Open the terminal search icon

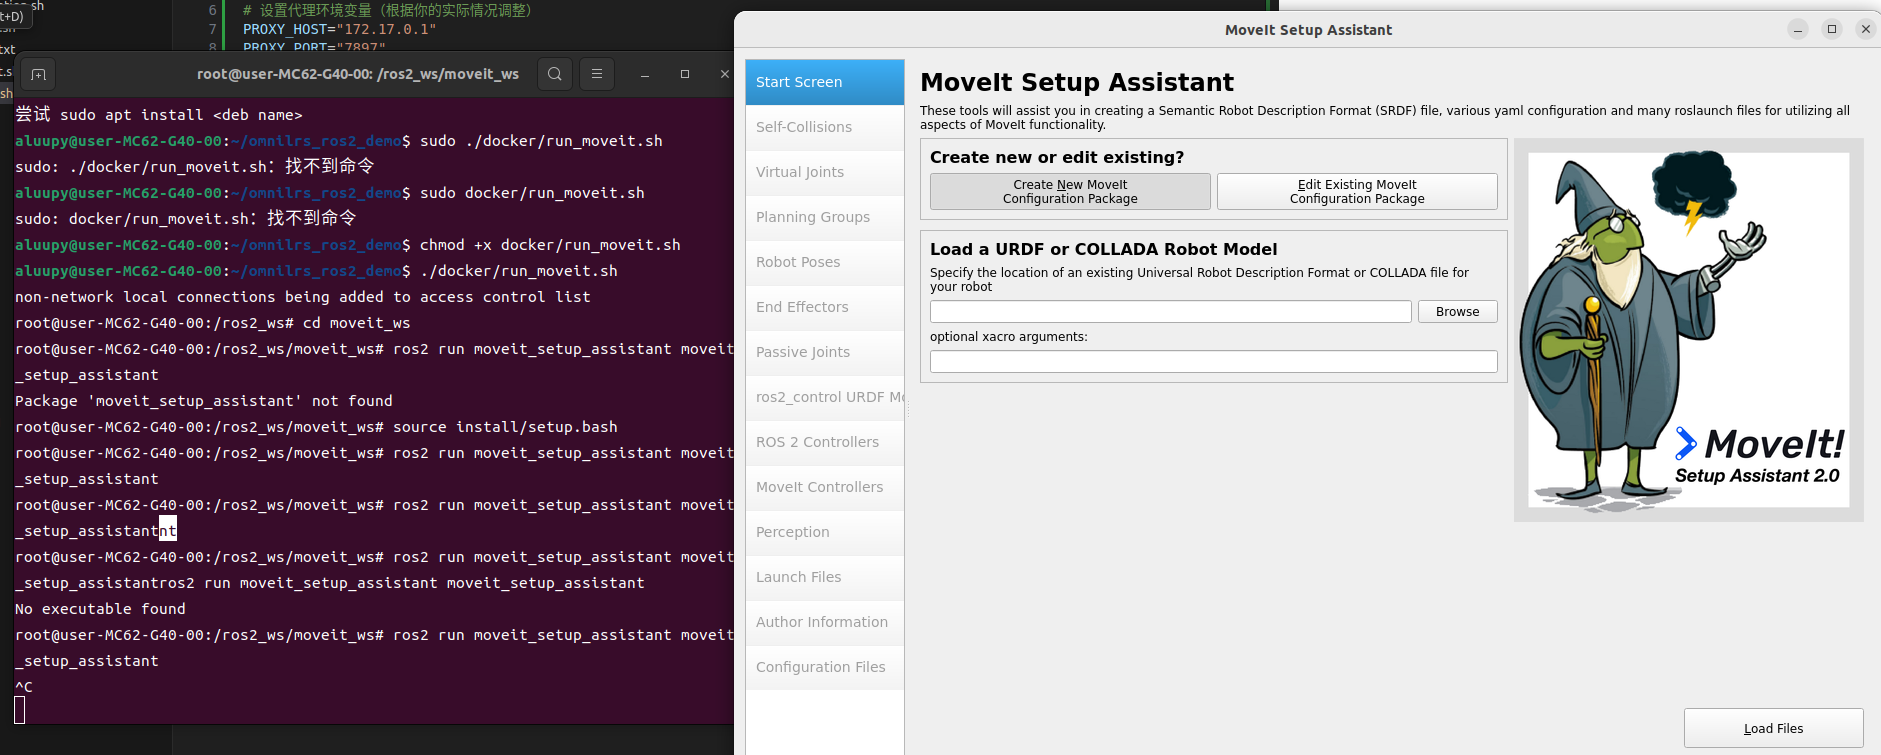(x=555, y=74)
